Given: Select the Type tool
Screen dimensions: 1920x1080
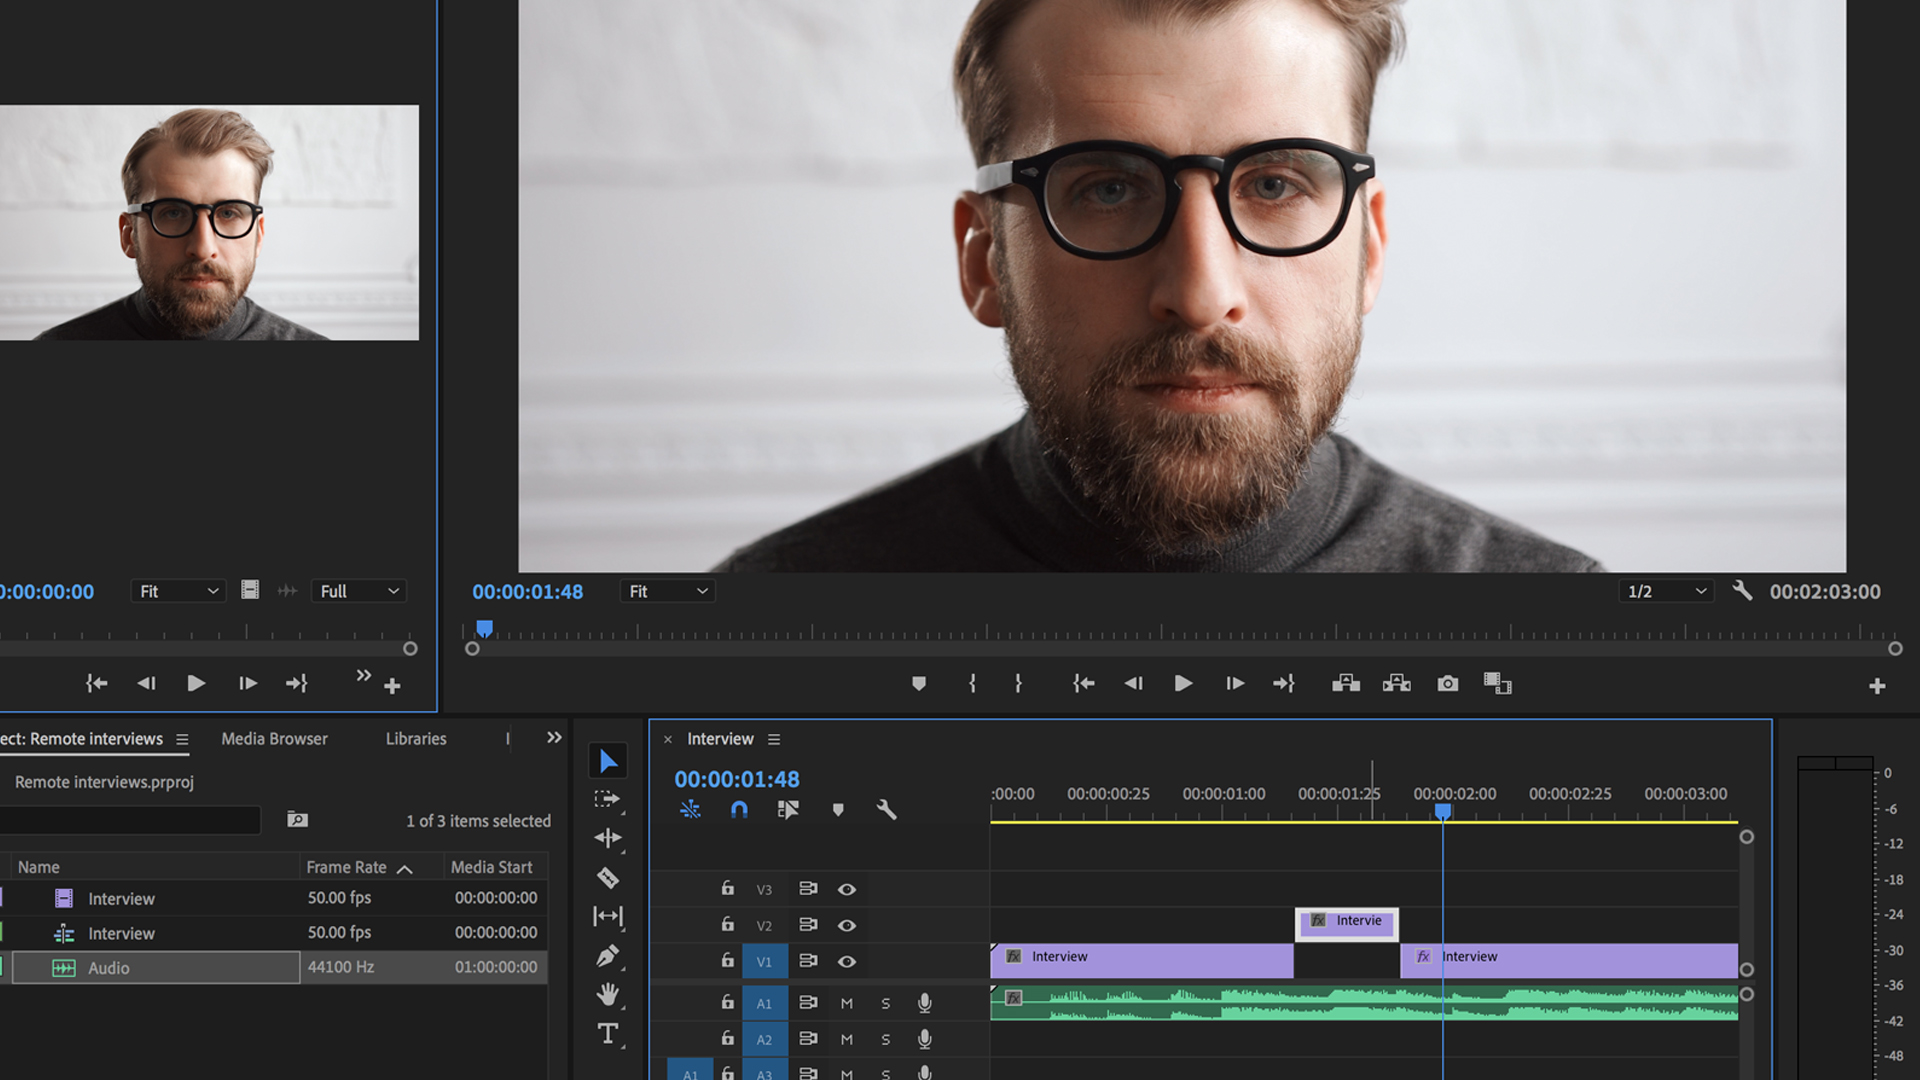Looking at the screenshot, I should coord(608,1033).
